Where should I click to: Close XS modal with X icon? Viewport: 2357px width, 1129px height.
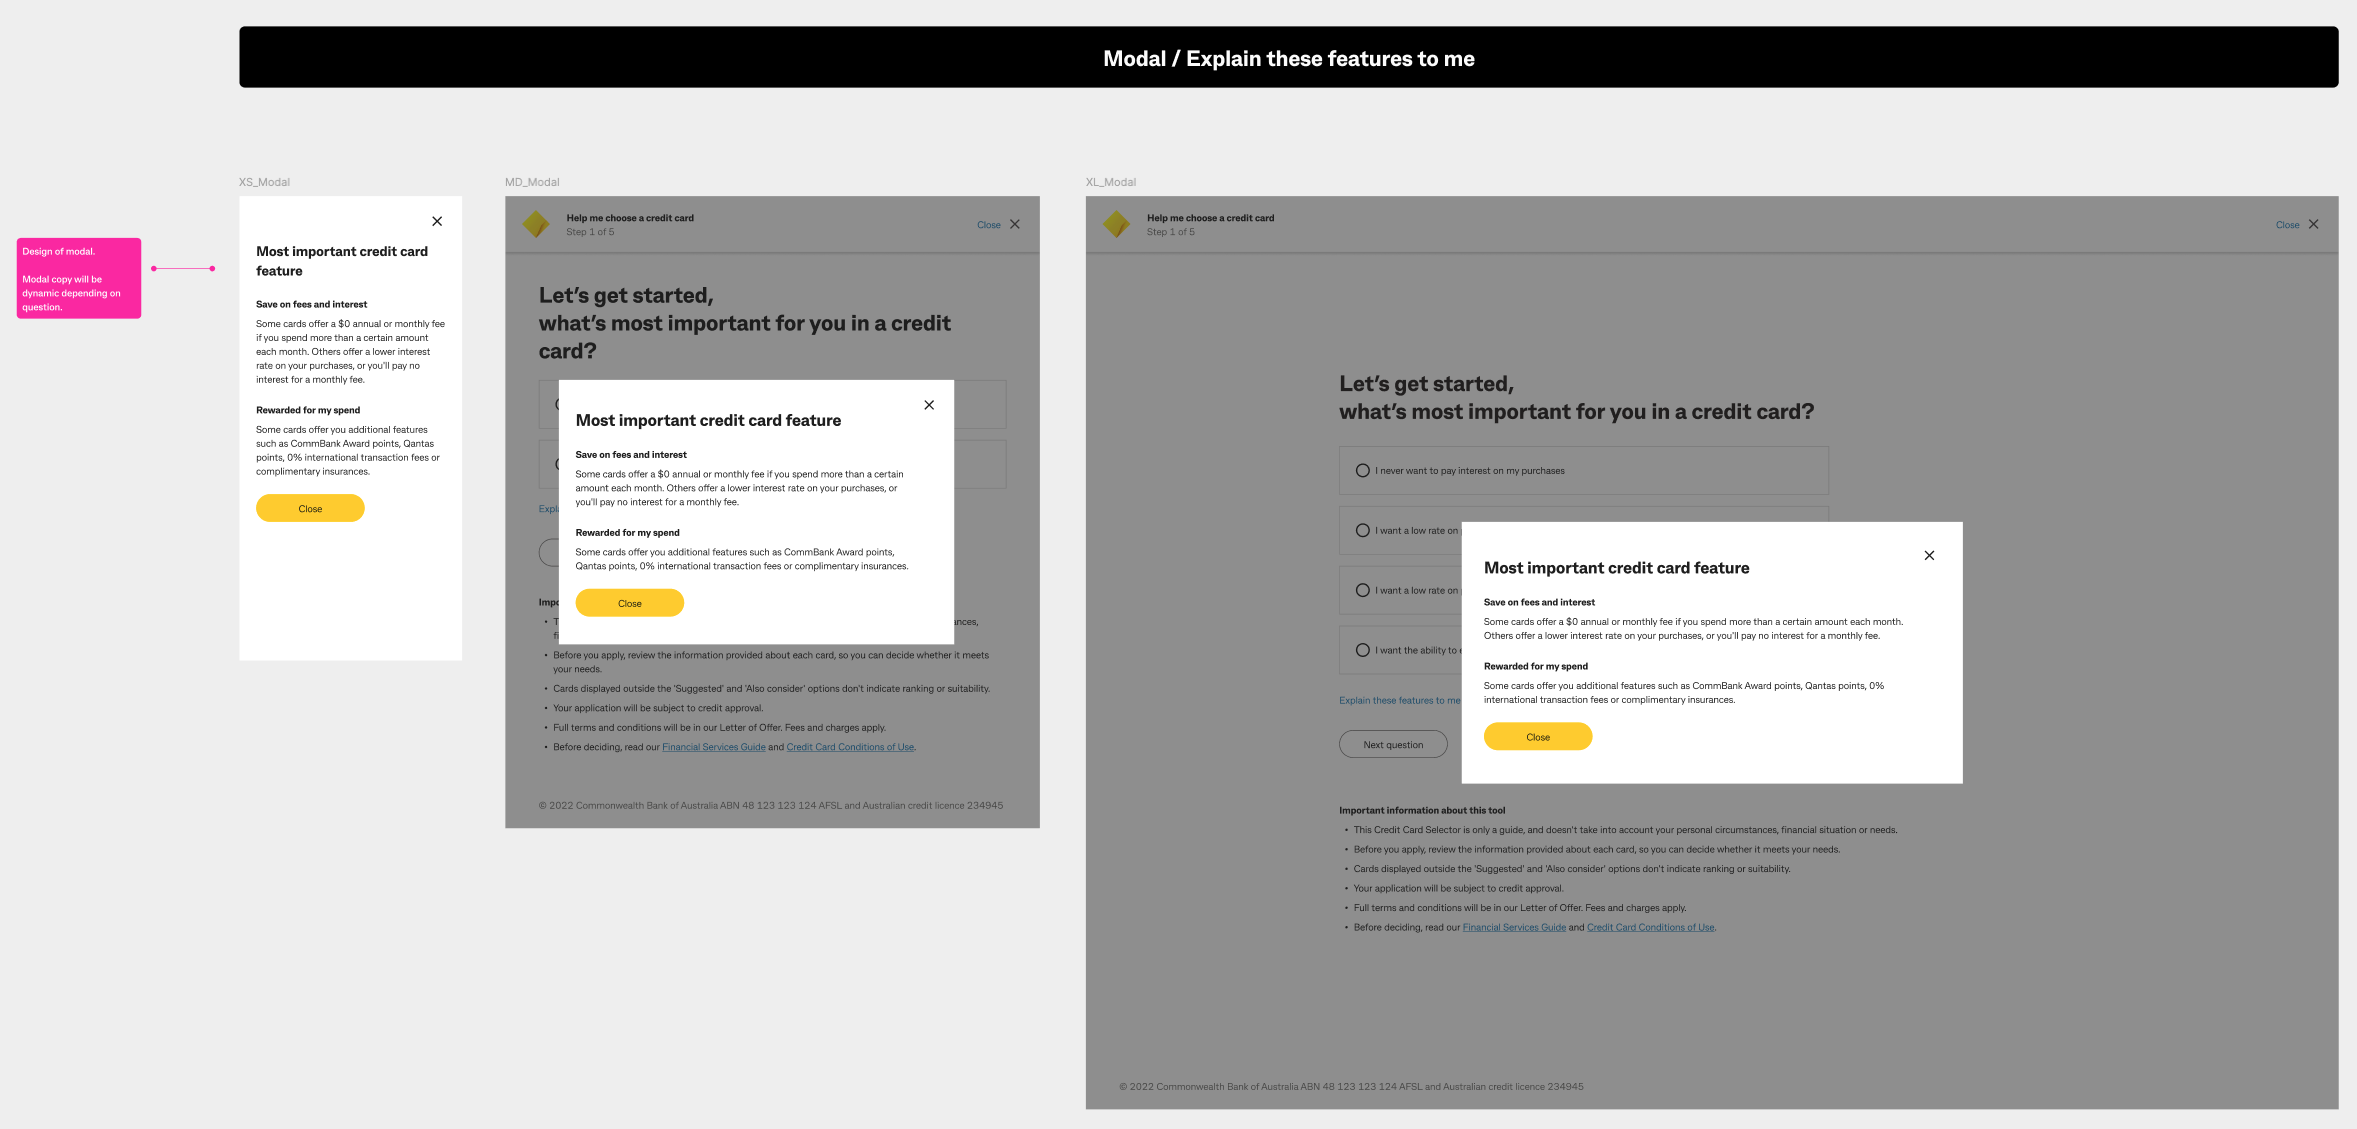437,221
